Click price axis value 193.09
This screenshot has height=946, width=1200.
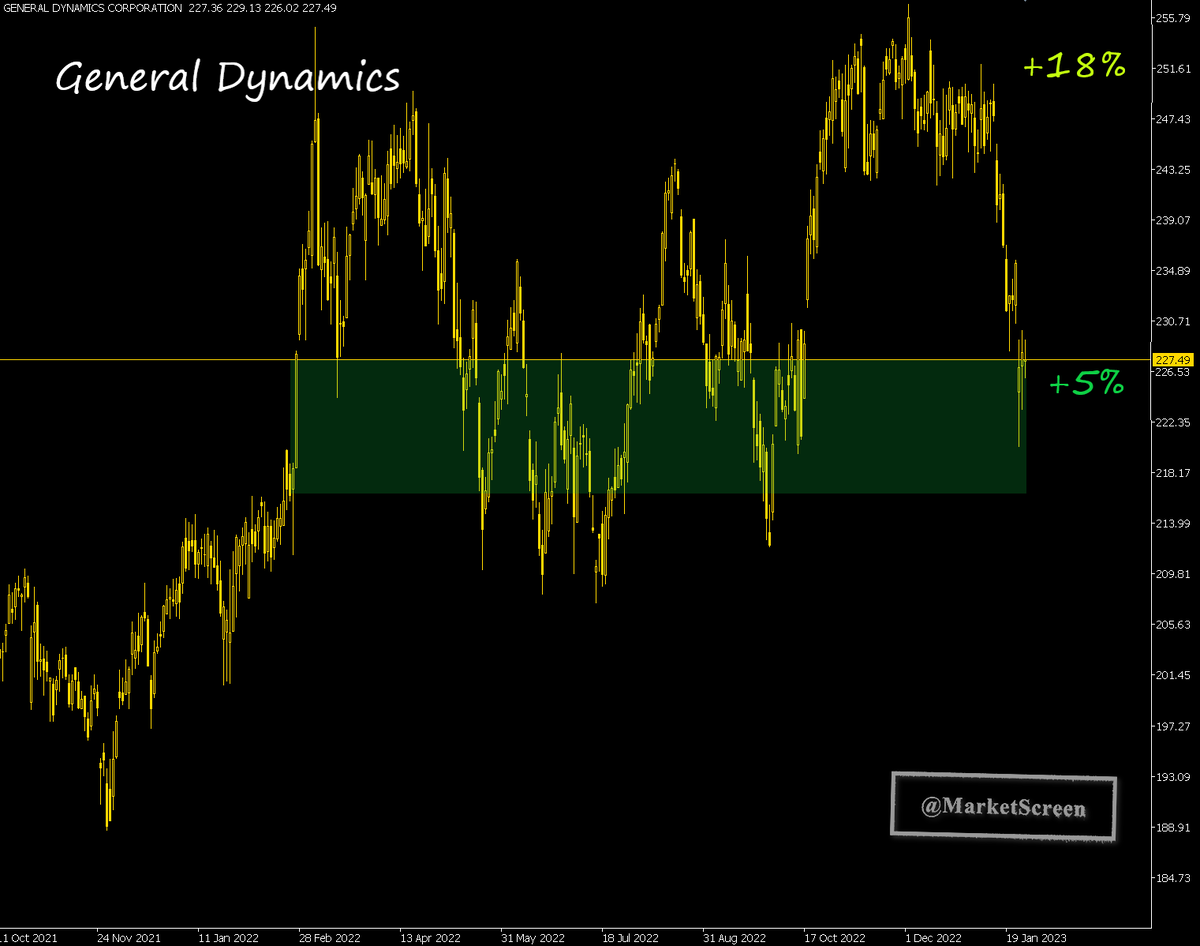point(1173,777)
